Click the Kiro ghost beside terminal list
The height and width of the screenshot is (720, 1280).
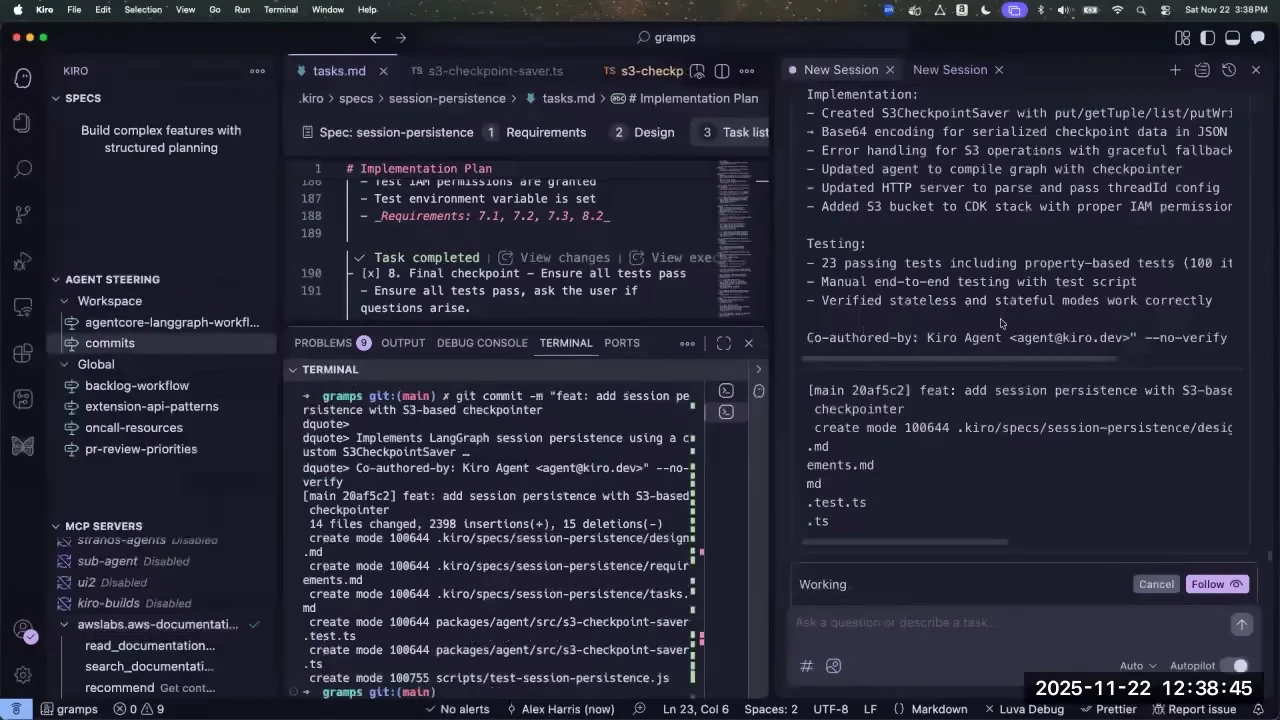click(x=759, y=391)
